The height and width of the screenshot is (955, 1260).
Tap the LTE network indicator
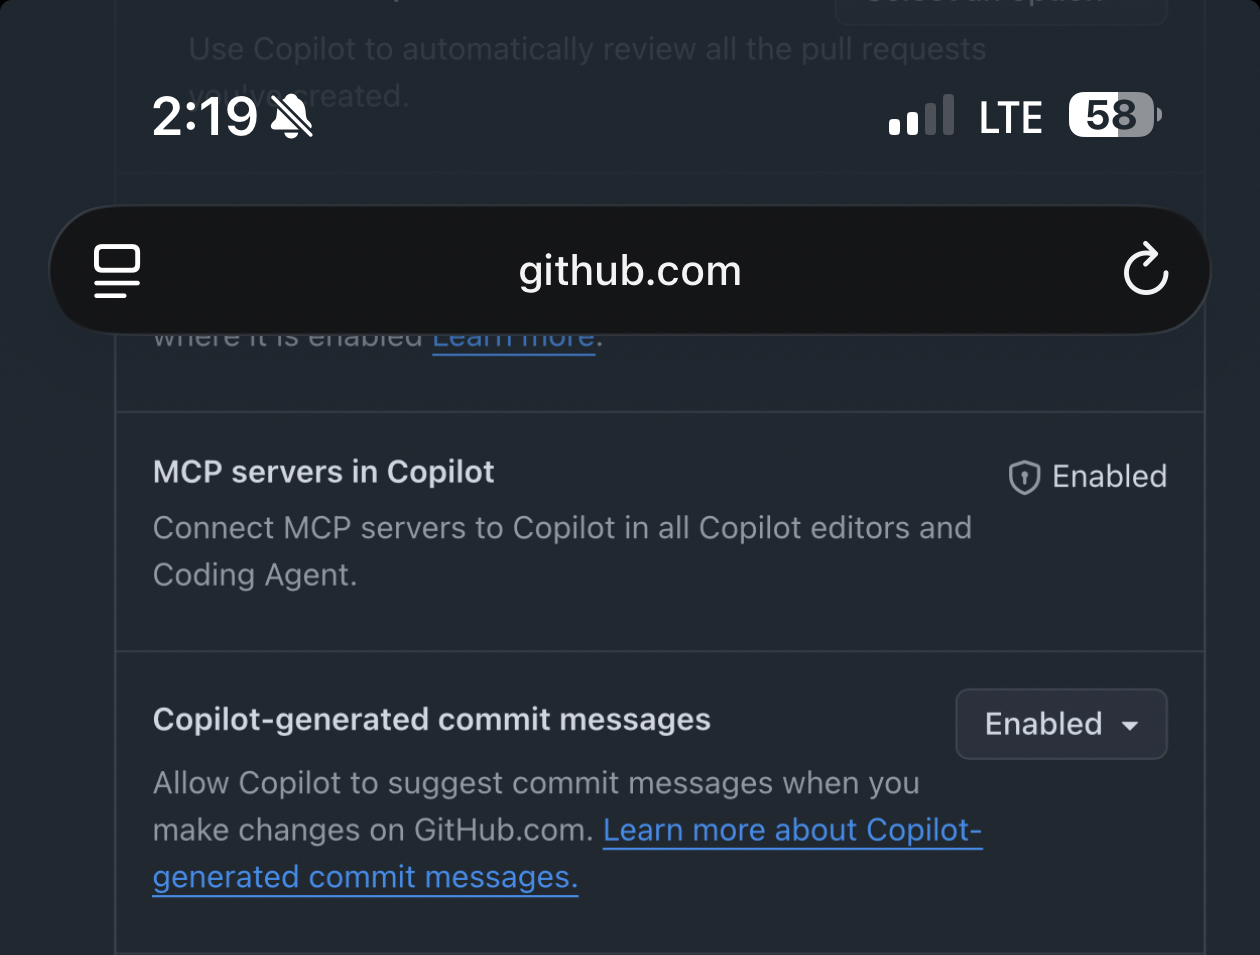tap(1010, 118)
